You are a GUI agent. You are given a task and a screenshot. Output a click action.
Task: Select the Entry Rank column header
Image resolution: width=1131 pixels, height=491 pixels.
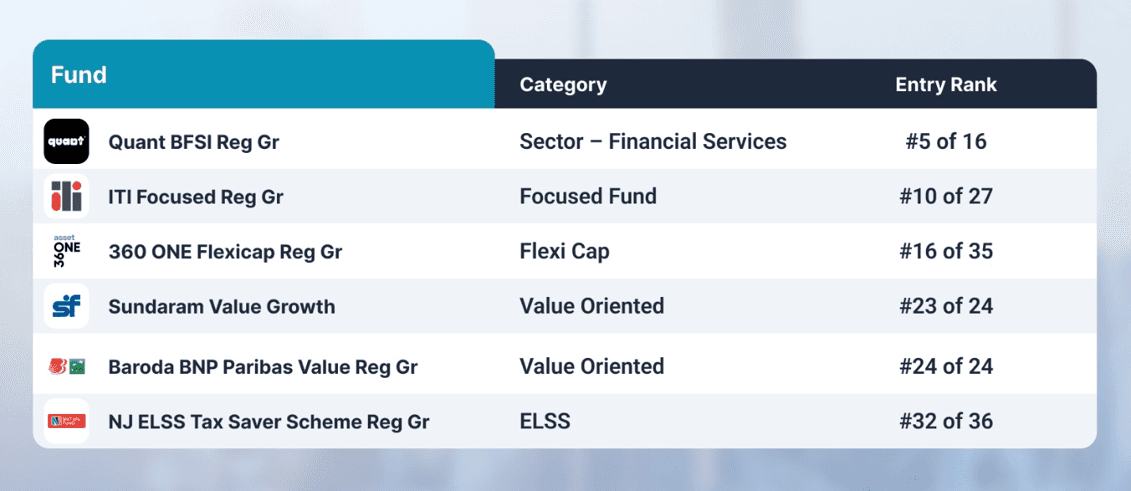[946, 84]
